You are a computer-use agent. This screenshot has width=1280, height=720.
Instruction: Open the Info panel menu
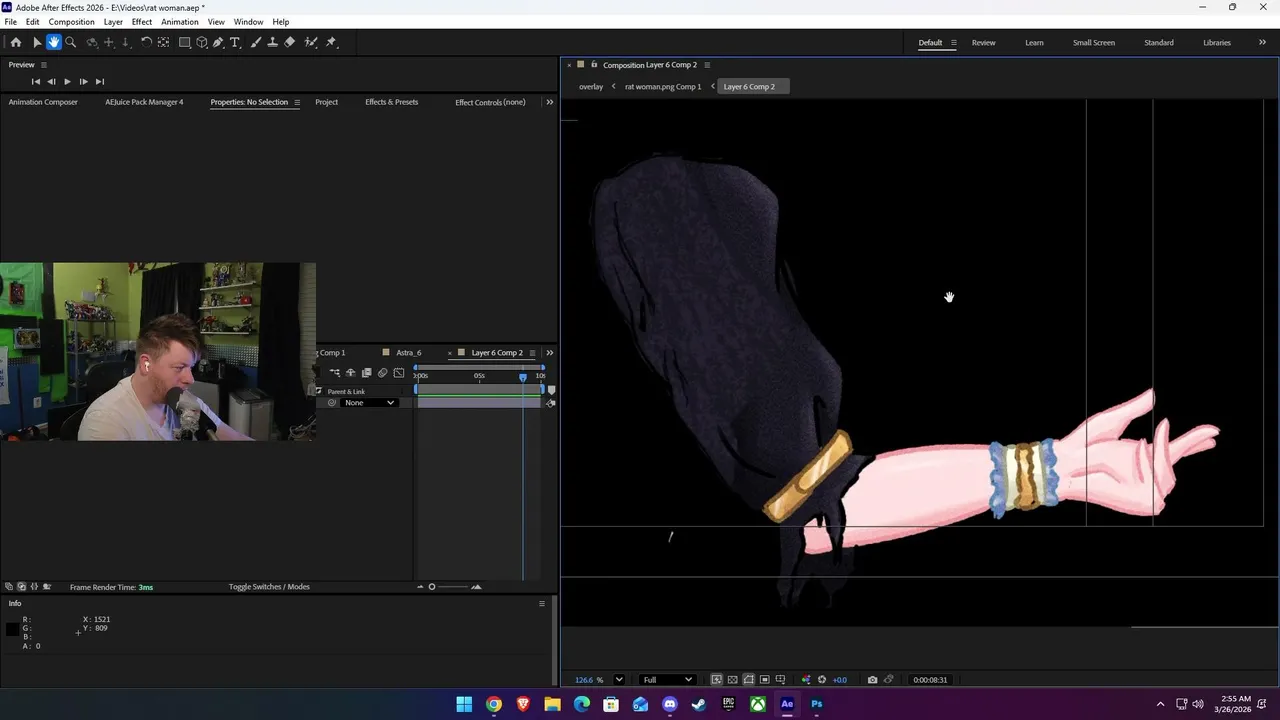pos(542,604)
